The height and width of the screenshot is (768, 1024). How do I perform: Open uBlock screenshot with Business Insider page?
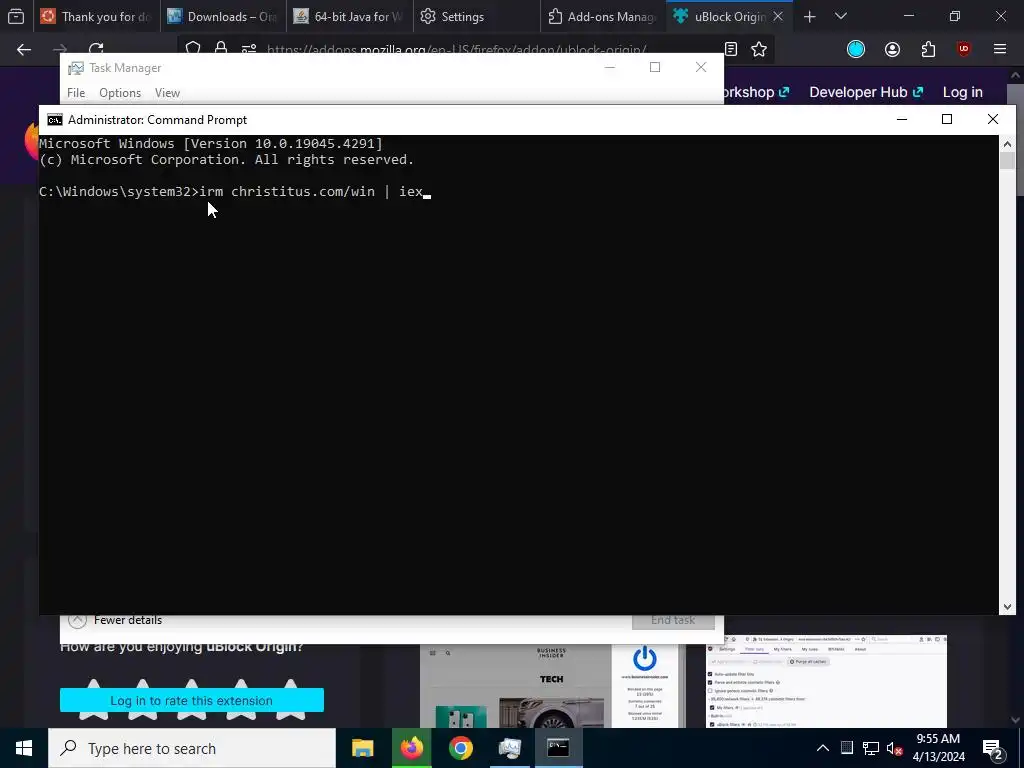tap(552, 686)
